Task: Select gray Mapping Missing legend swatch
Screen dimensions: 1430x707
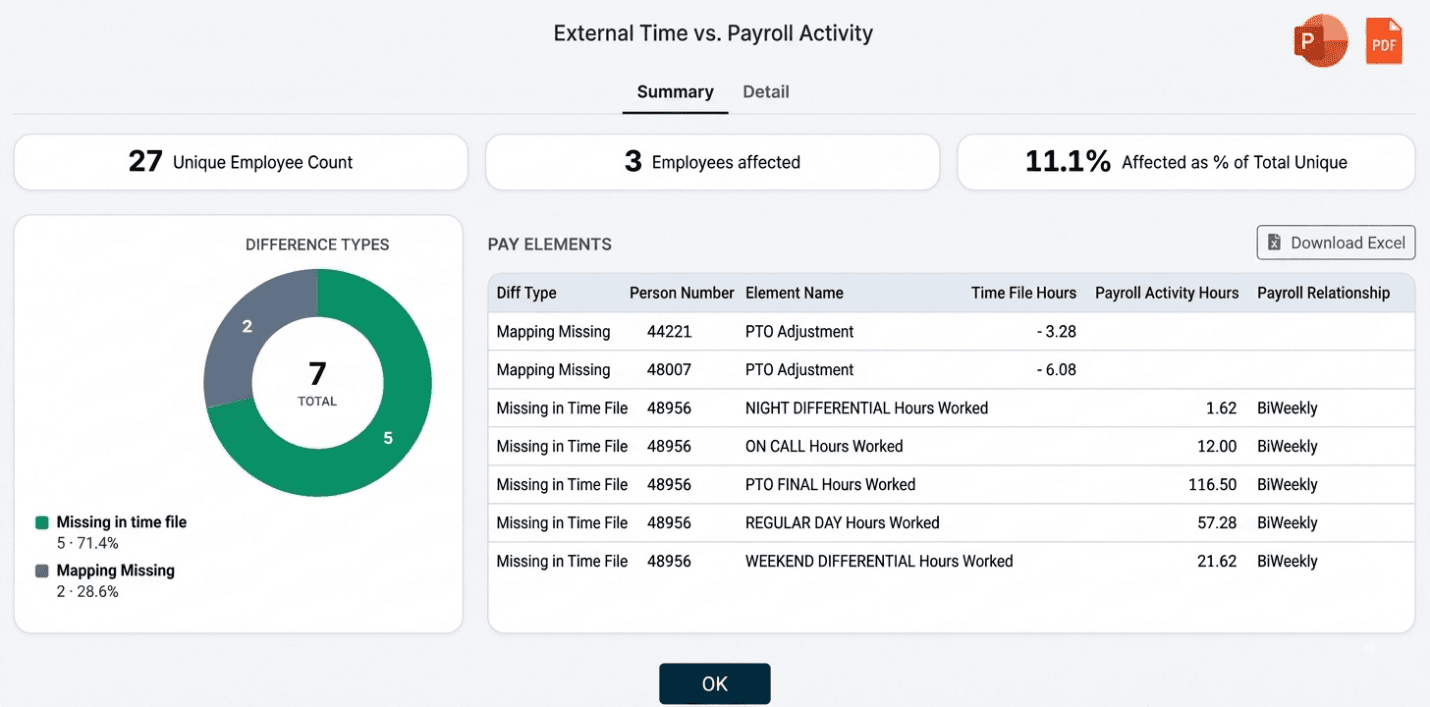Action: (42, 571)
